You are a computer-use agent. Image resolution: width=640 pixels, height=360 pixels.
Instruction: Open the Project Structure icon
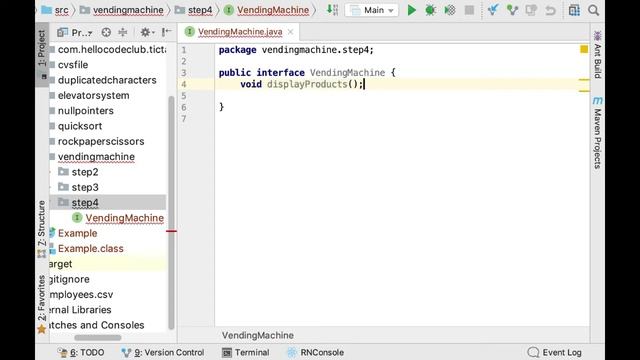(x=574, y=10)
